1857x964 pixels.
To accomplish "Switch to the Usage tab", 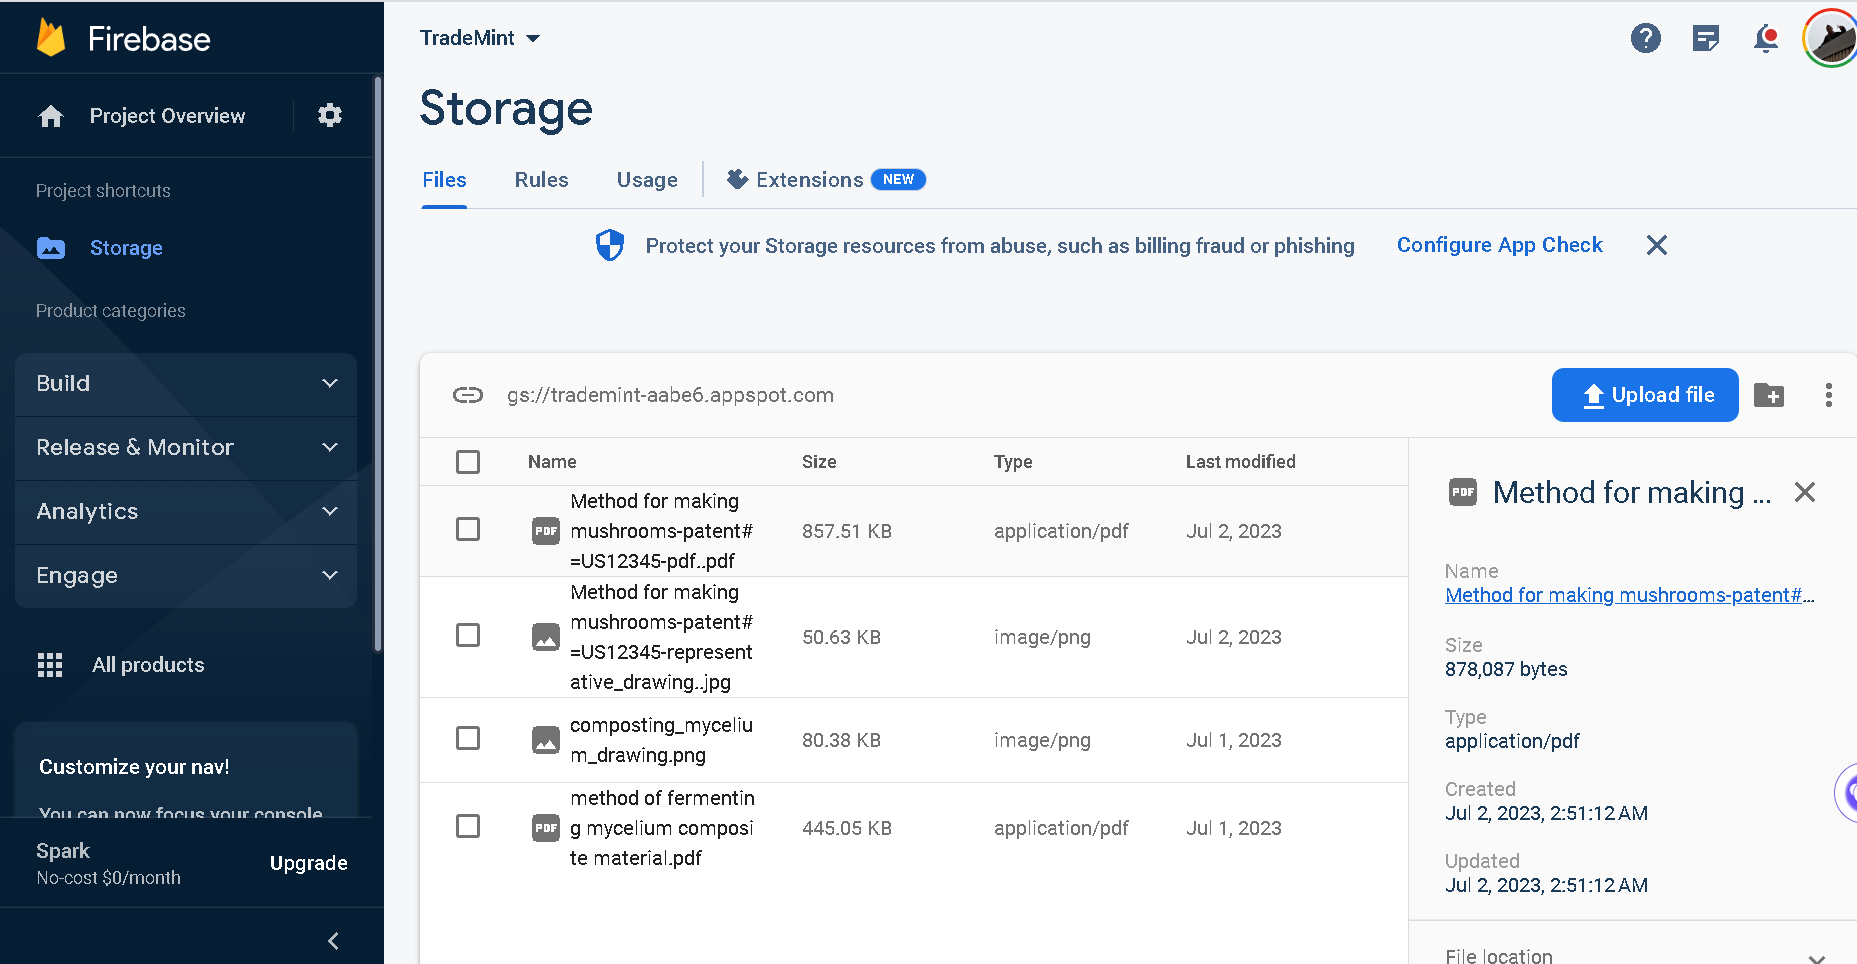I will (x=647, y=180).
